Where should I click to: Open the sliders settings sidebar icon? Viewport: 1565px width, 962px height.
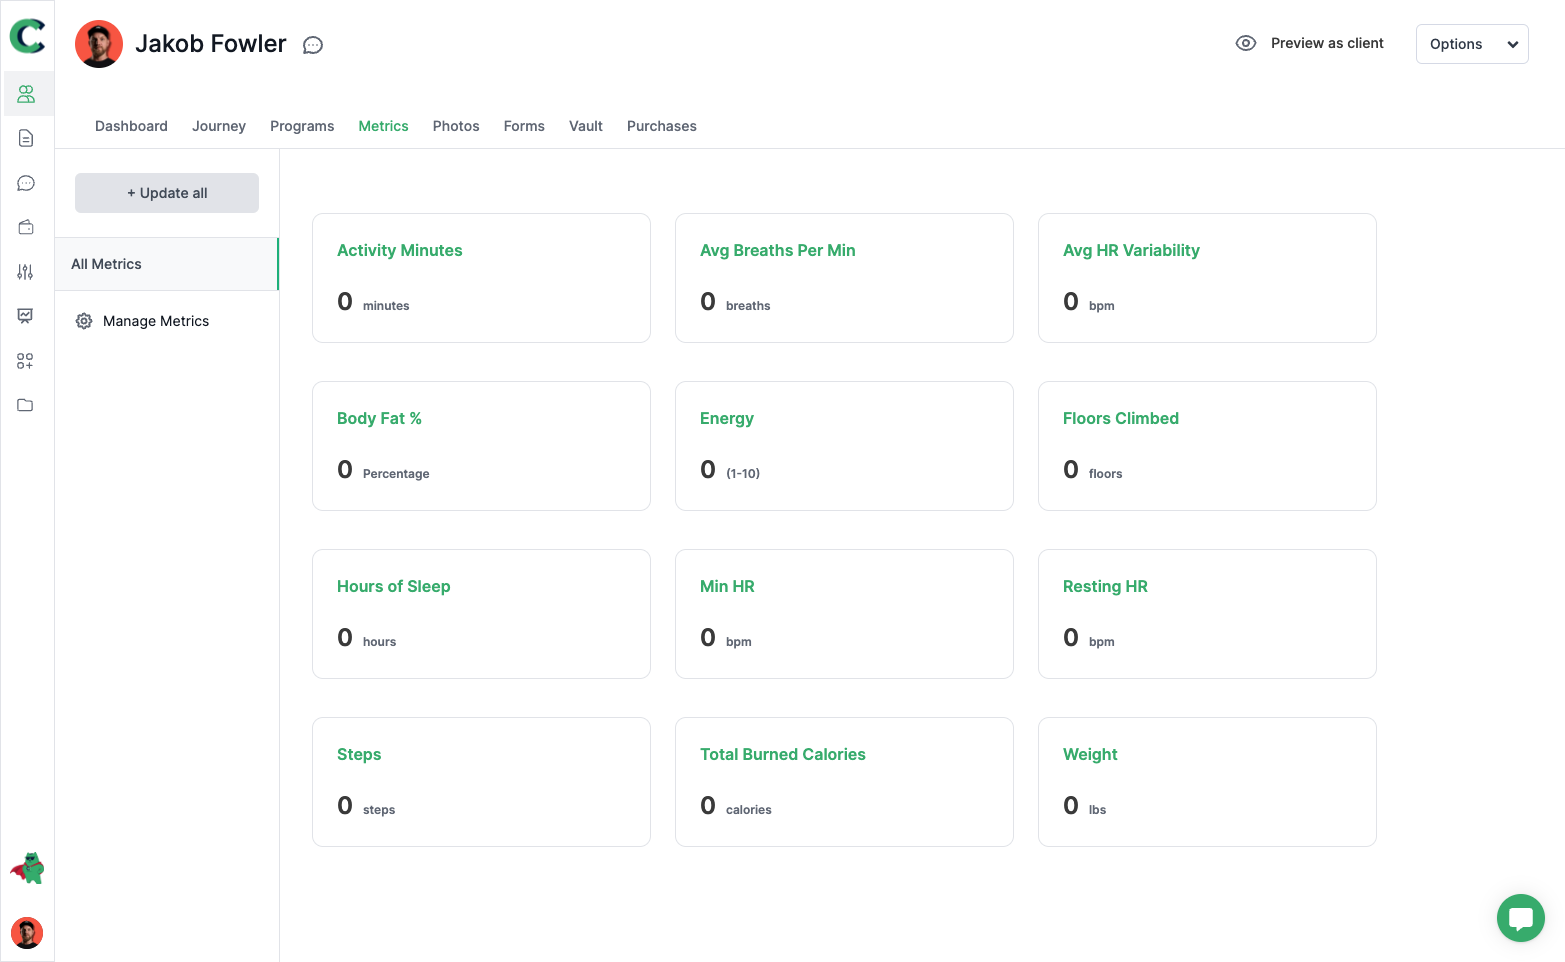(26, 272)
